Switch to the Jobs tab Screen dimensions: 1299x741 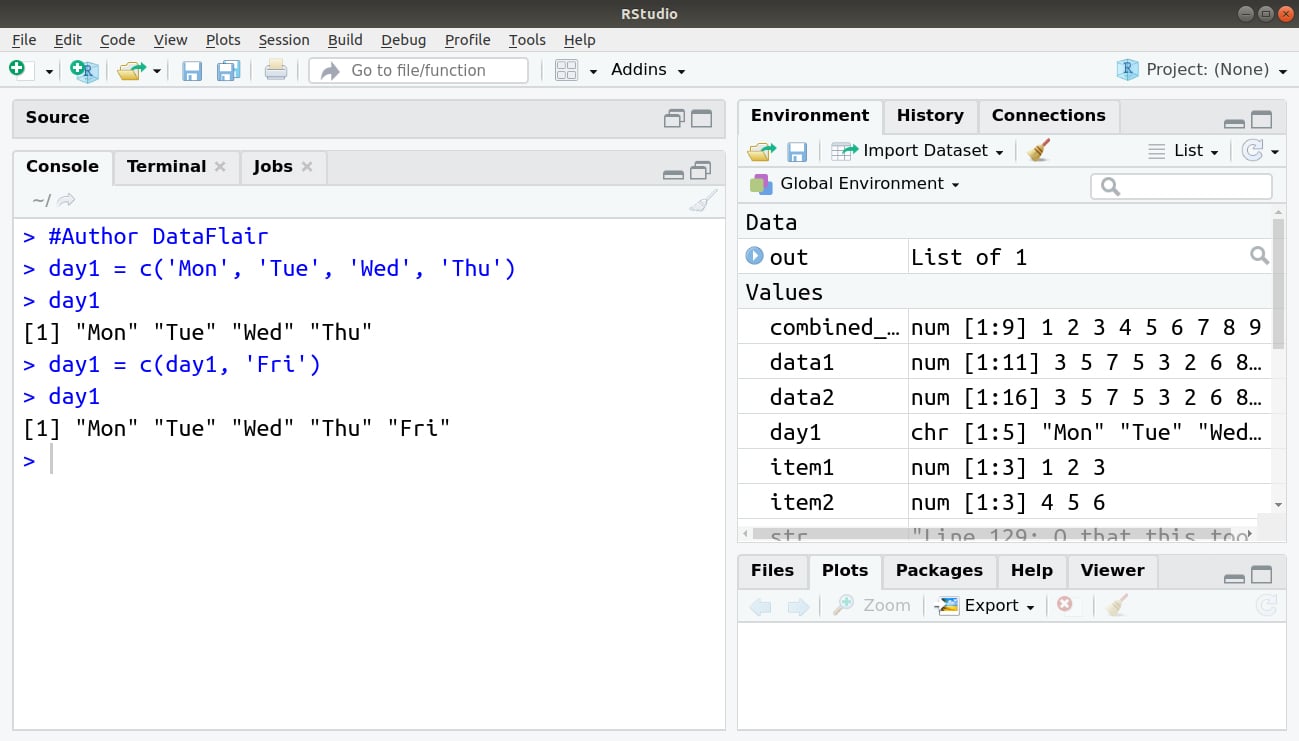[x=273, y=166]
